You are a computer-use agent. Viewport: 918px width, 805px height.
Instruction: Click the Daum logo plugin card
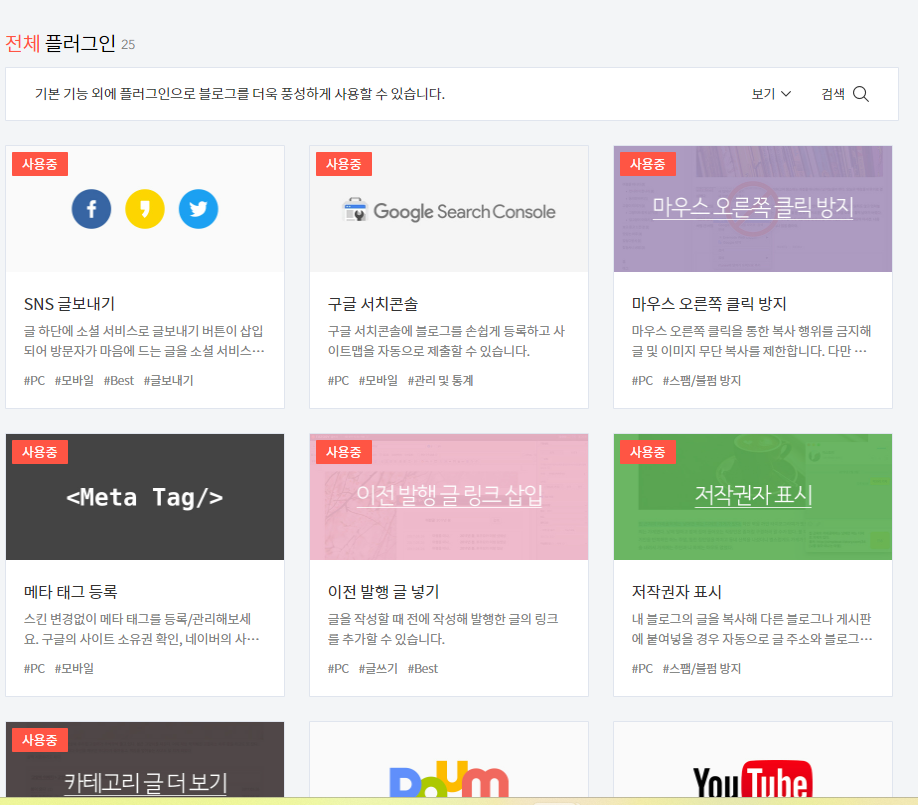point(449,760)
